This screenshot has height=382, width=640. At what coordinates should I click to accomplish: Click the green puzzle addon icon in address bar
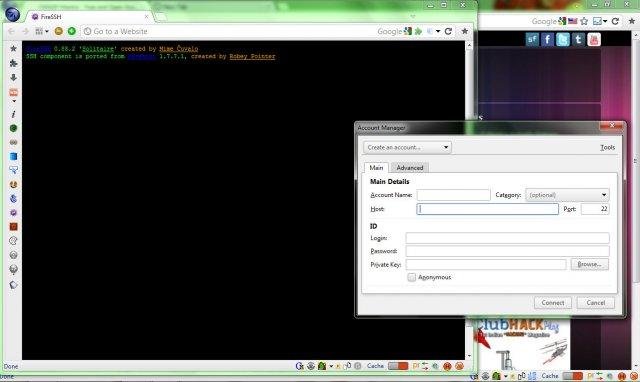(418, 31)
